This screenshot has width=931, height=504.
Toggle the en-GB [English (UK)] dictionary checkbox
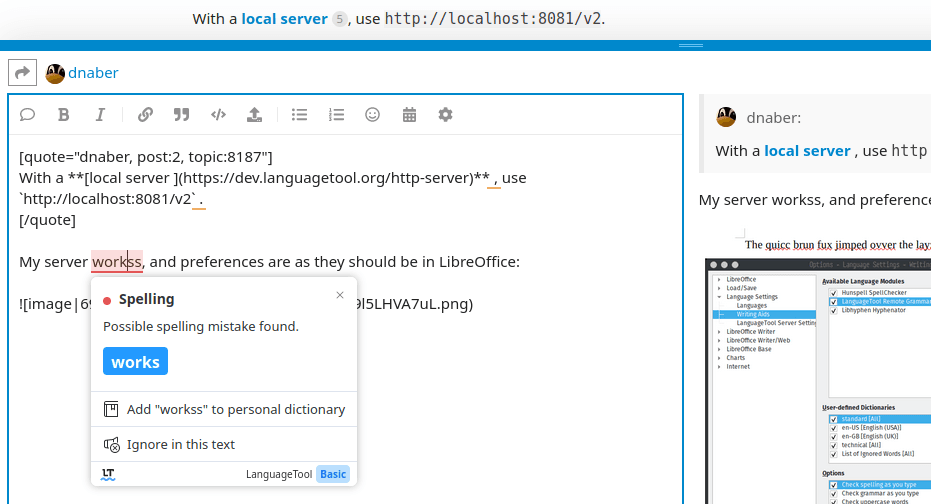pos(834,436)
